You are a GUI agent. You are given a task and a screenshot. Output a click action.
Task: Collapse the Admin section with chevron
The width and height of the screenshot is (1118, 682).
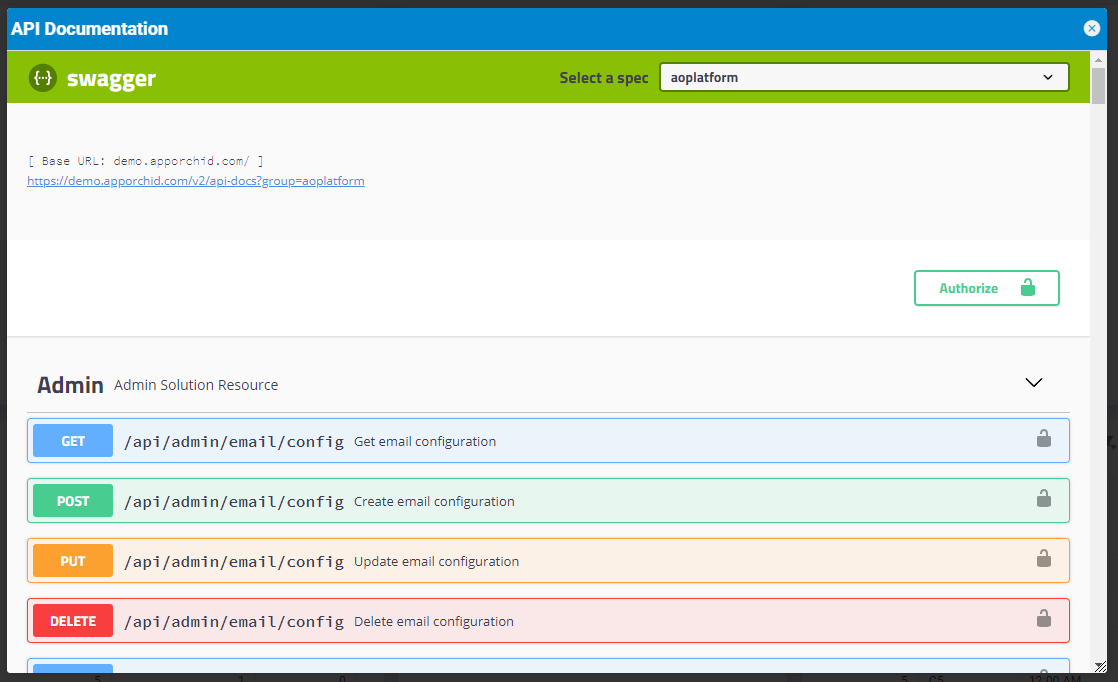coord(1034,383)
